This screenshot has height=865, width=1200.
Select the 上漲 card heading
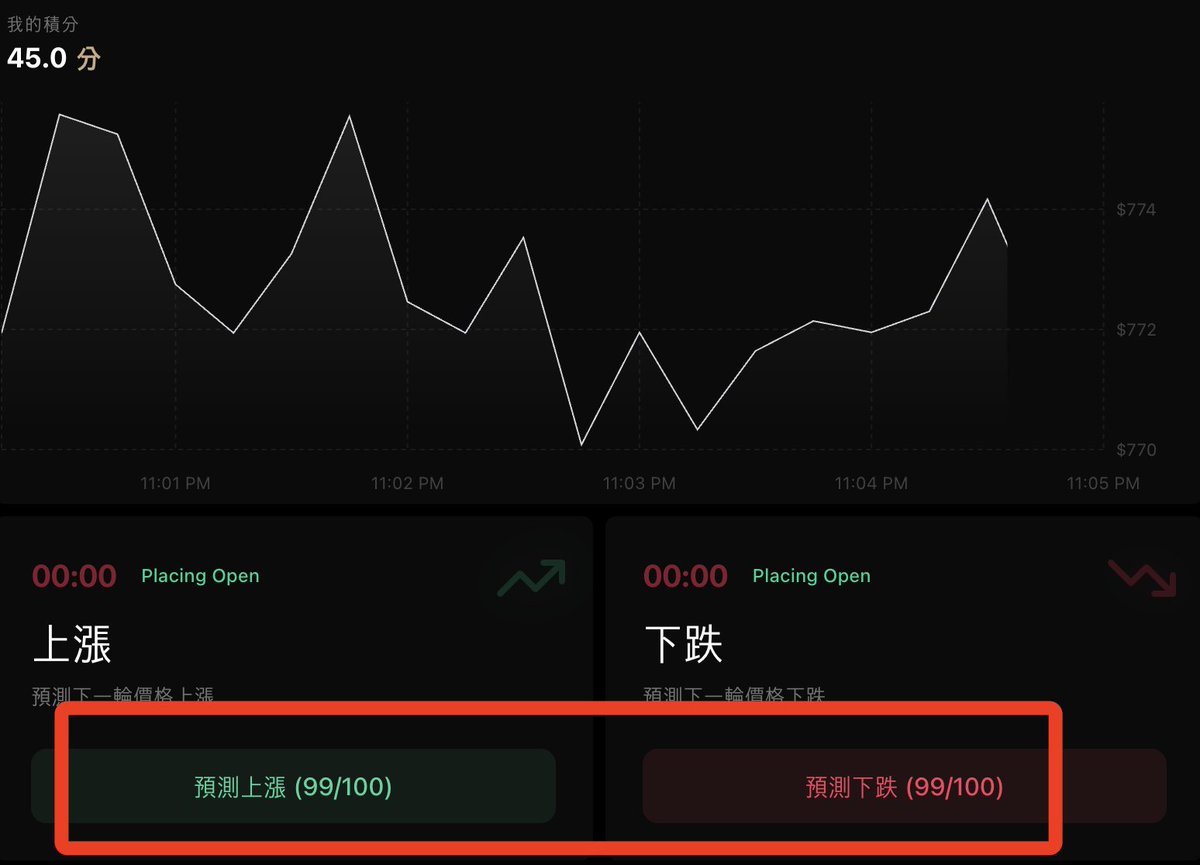72,645
